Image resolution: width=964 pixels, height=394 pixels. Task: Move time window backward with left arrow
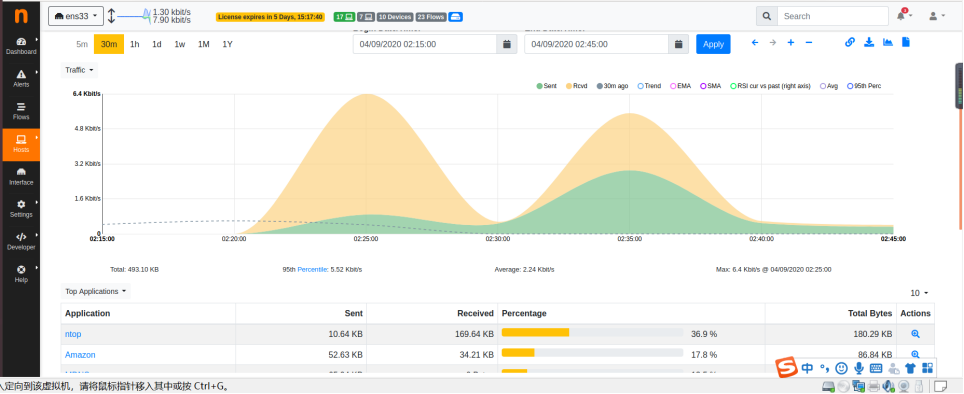tap(755, 42)
